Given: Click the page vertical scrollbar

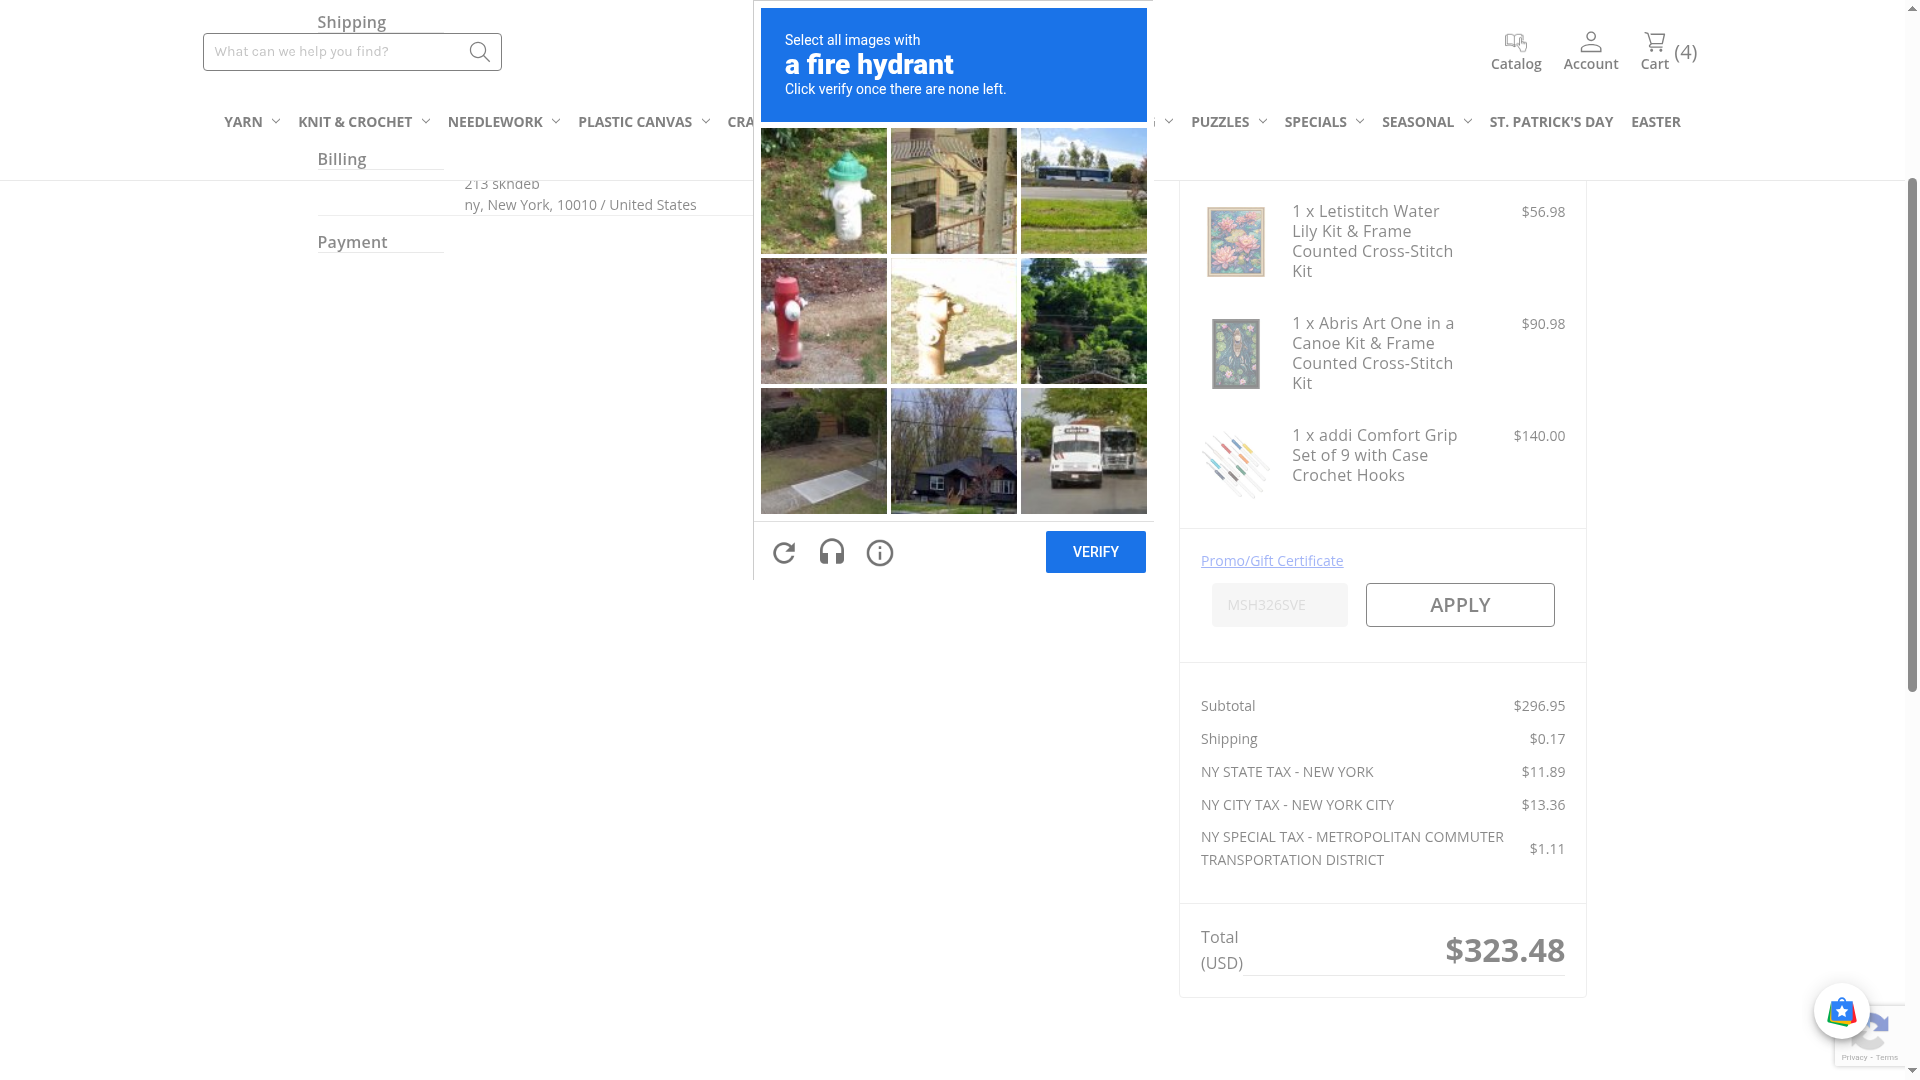Looking at the screenshot, I should [x=1911, y=435].
